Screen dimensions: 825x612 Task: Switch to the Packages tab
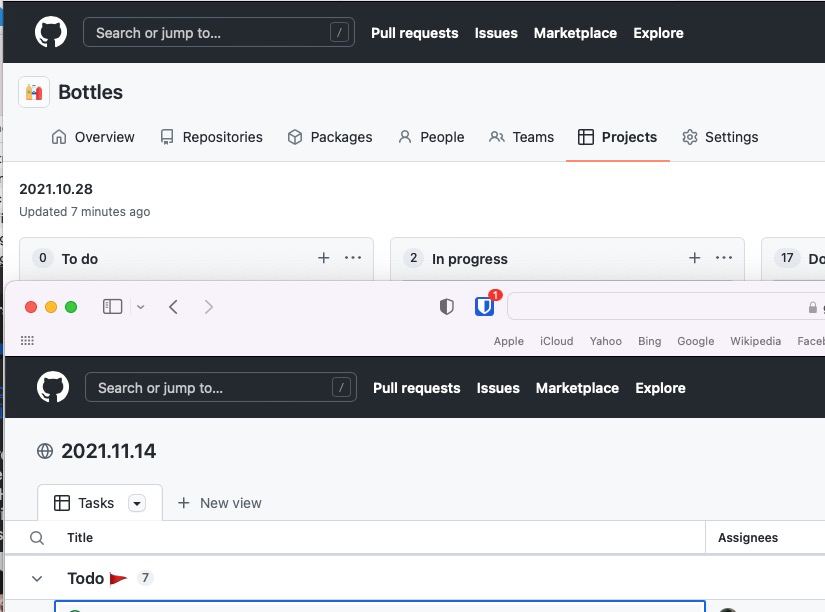[x=330, y=137]
